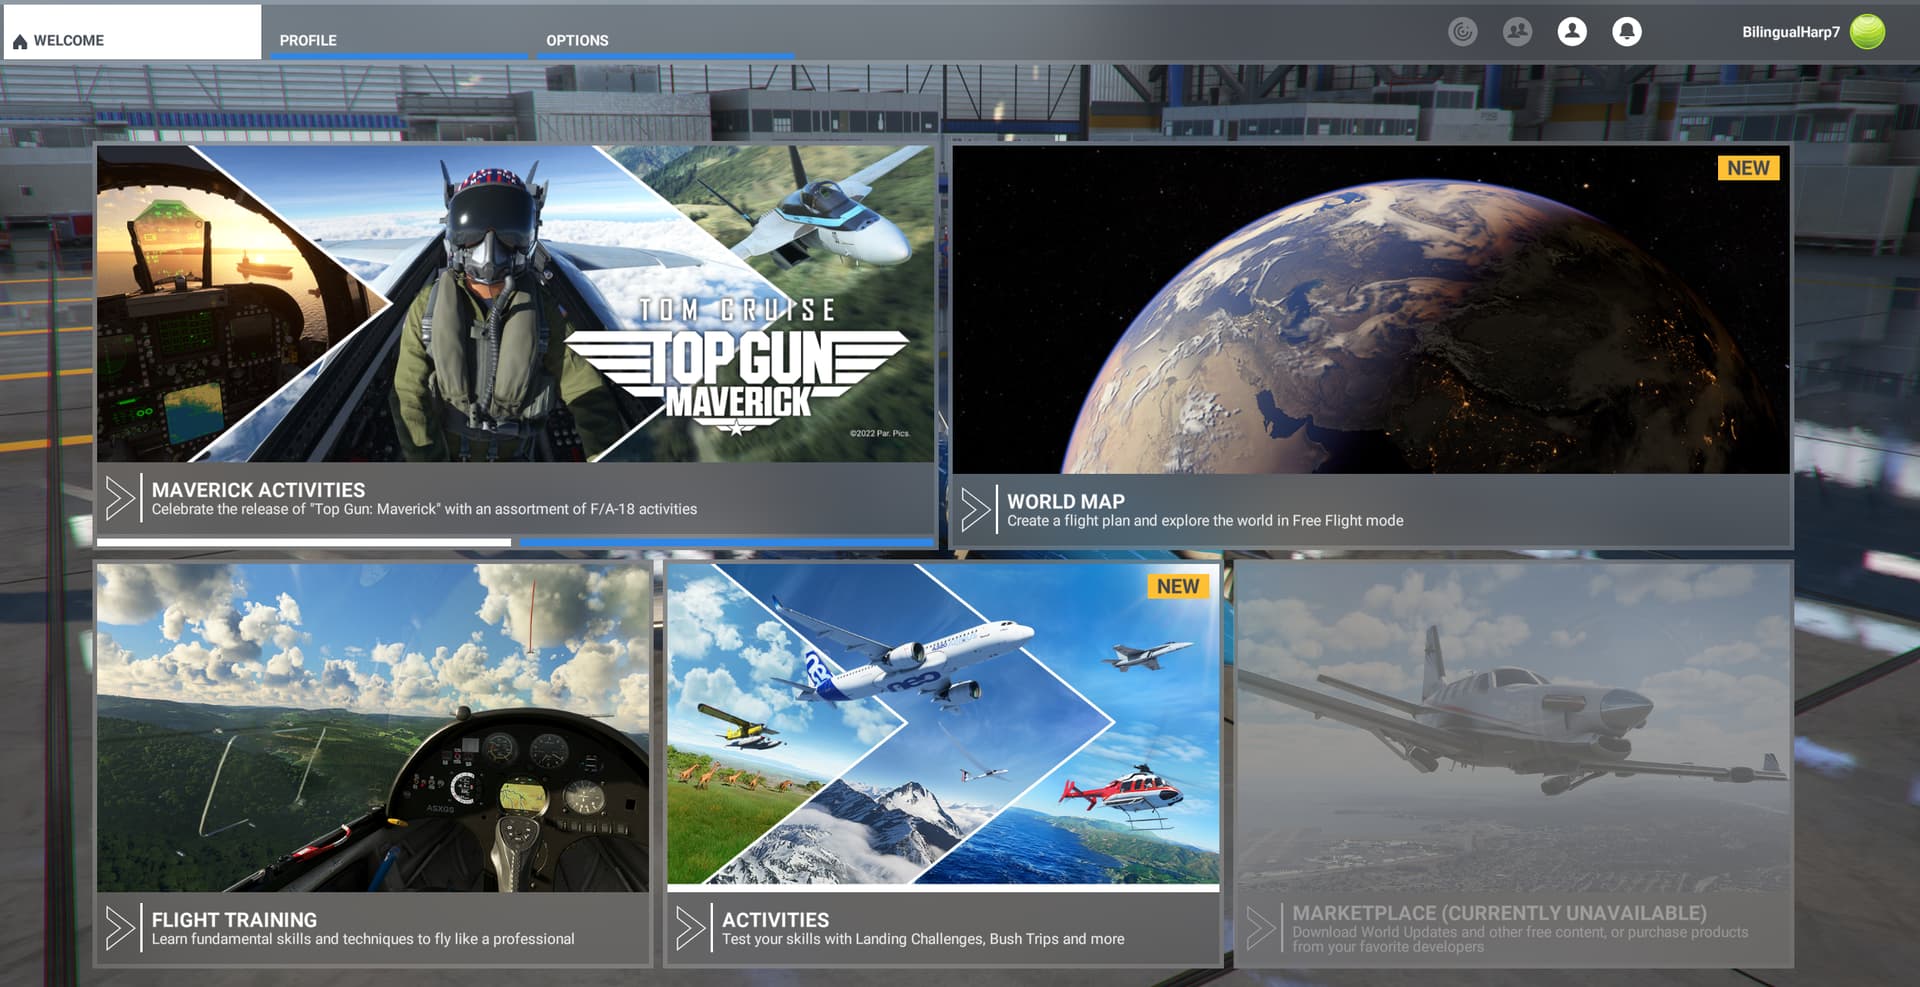The width and height of the screenshot is (1920, 987).
Task: Switch to the Profile tab
Action: point(308,41)
